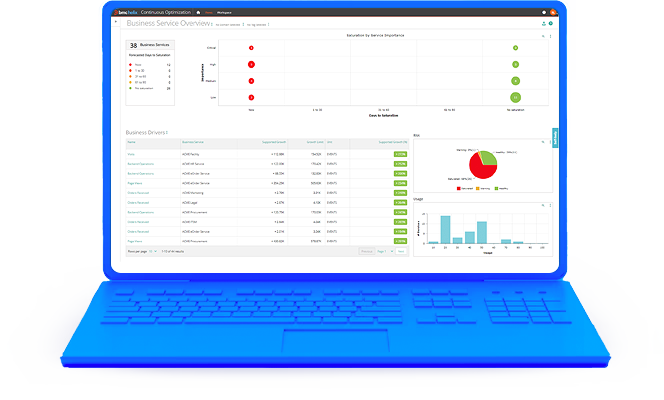Open the Rows per page dropdown
Viewport: 664px width, 400px height.
click(153, 251)
